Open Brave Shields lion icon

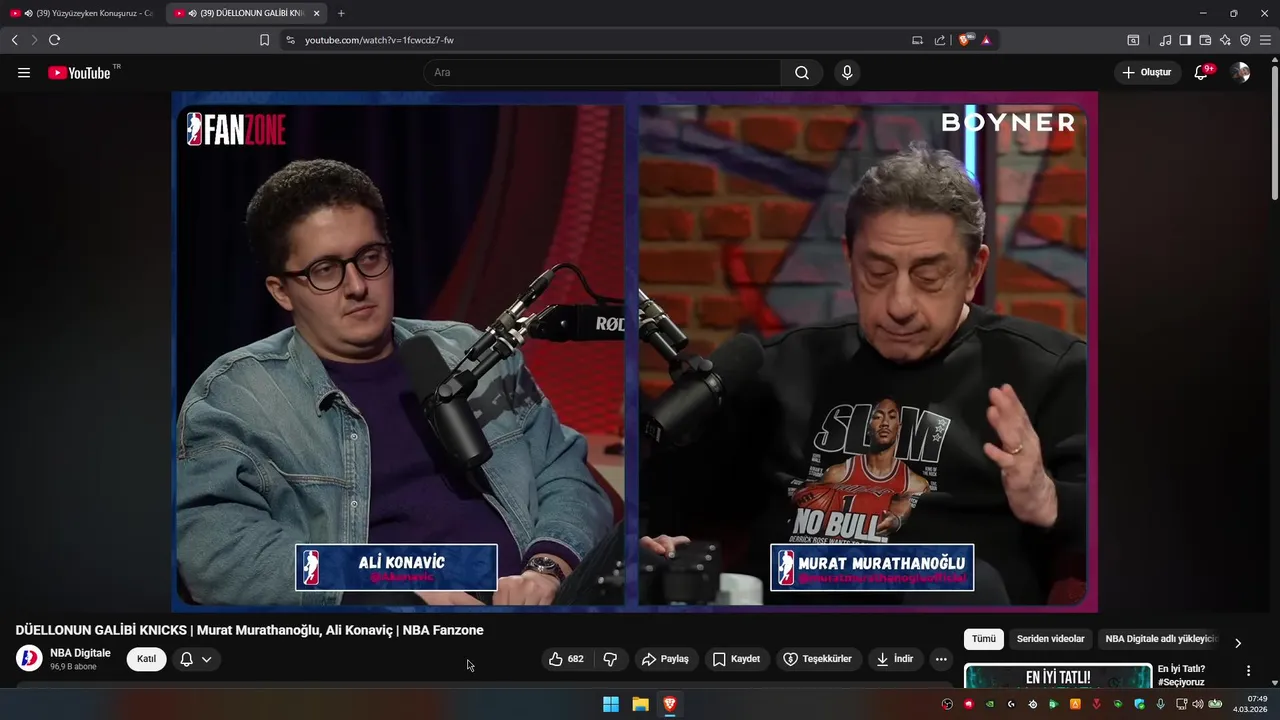(965, 40)
